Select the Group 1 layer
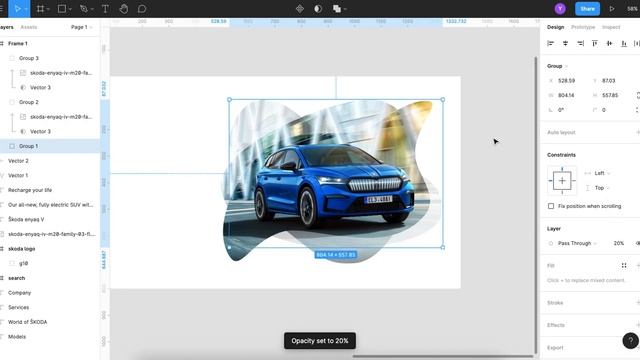 pyautogui.click(x=50, y=146)
